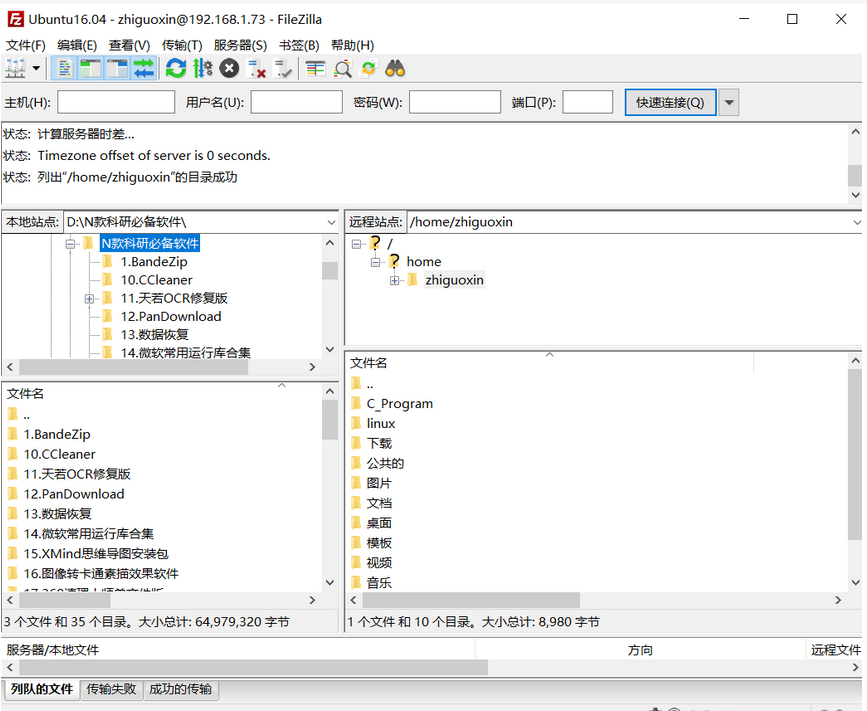
Task: Select the remote 桌面 folder
Action: [379, 523]
